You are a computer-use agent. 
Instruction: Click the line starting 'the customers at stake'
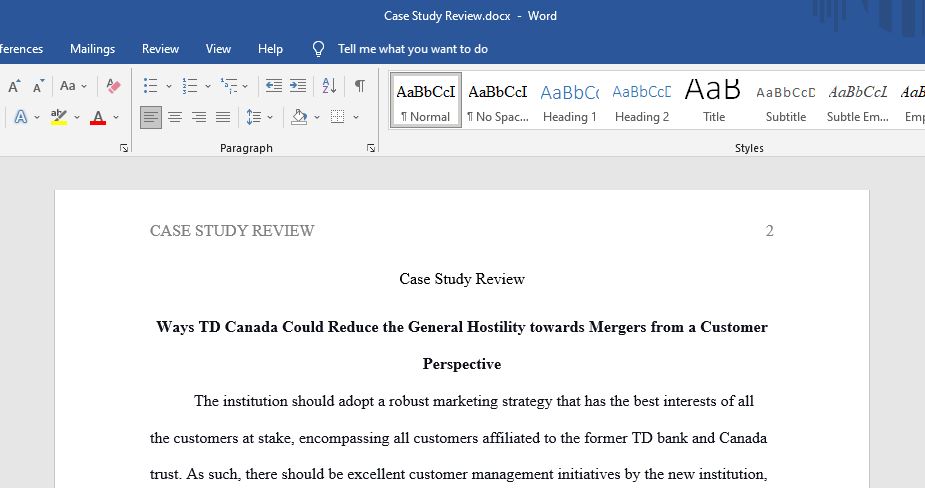coord(458,438)
